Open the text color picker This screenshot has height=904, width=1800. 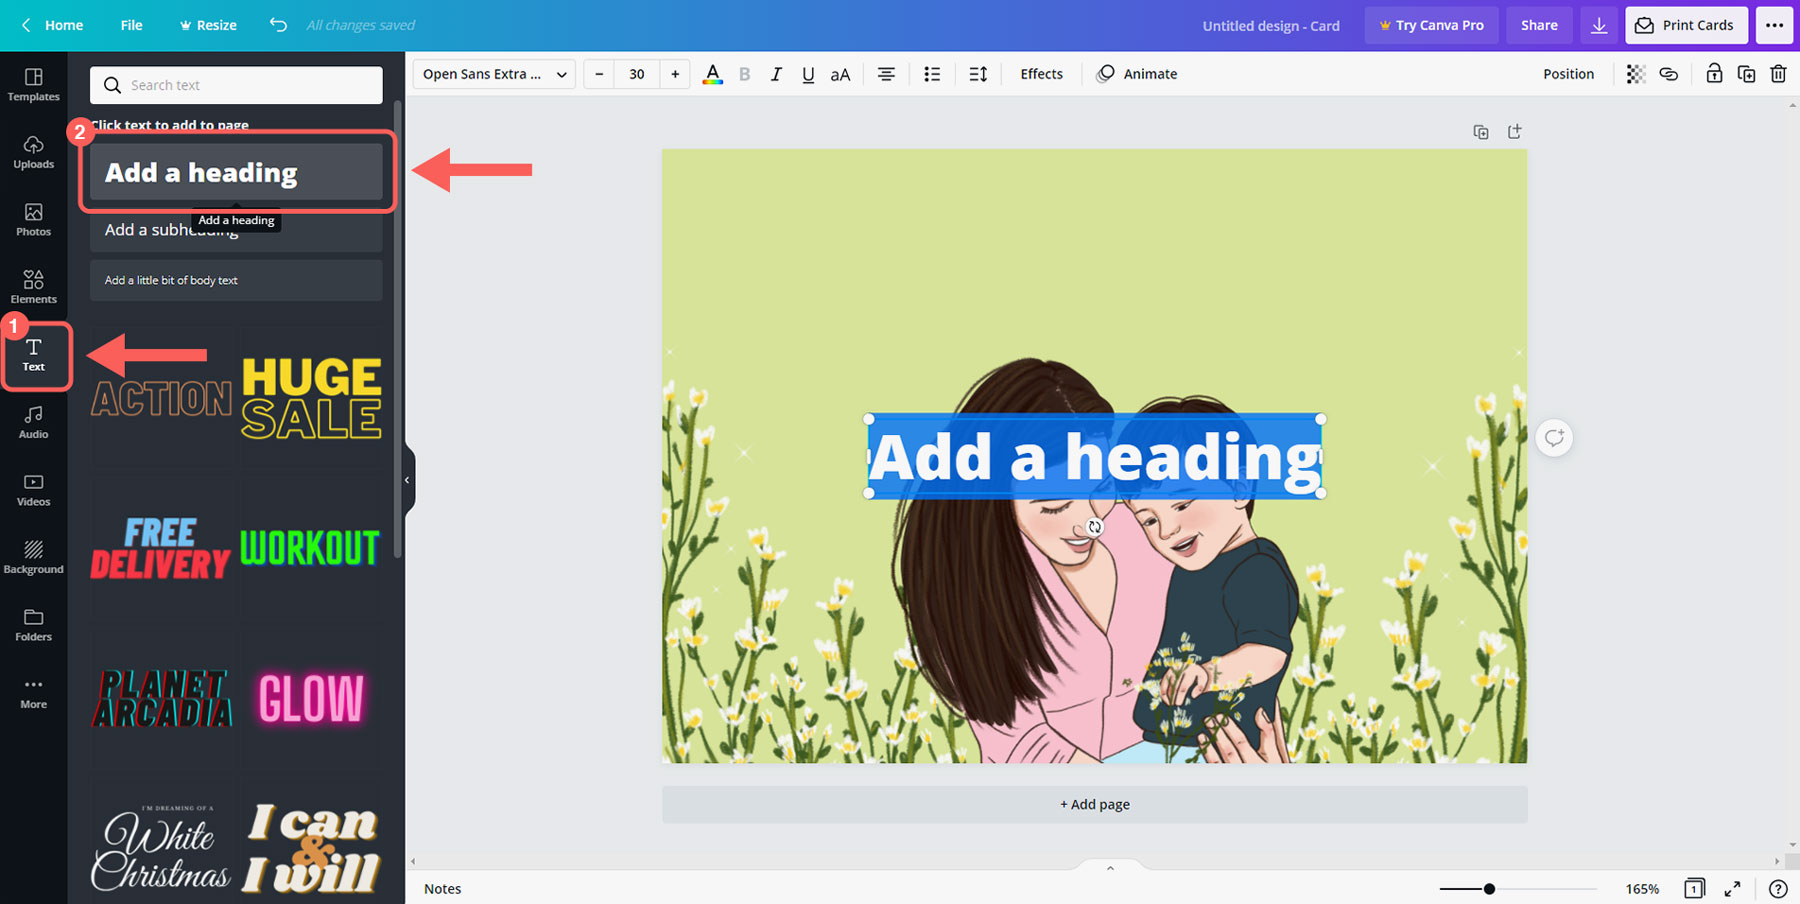[712, 74]
